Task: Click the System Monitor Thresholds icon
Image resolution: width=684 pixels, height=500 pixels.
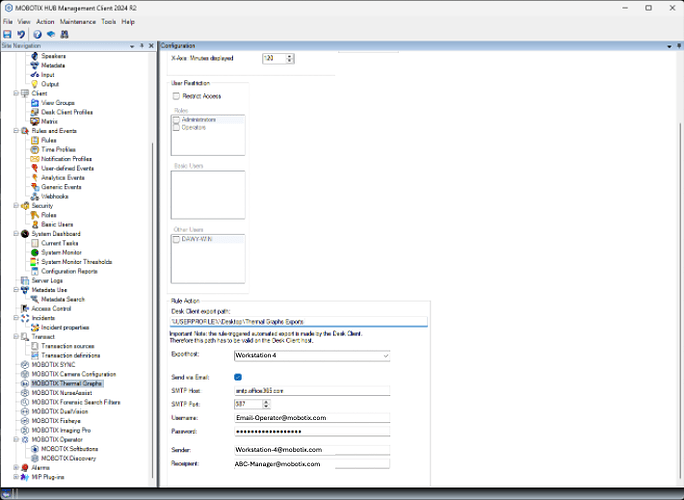Action: point(35,262)
